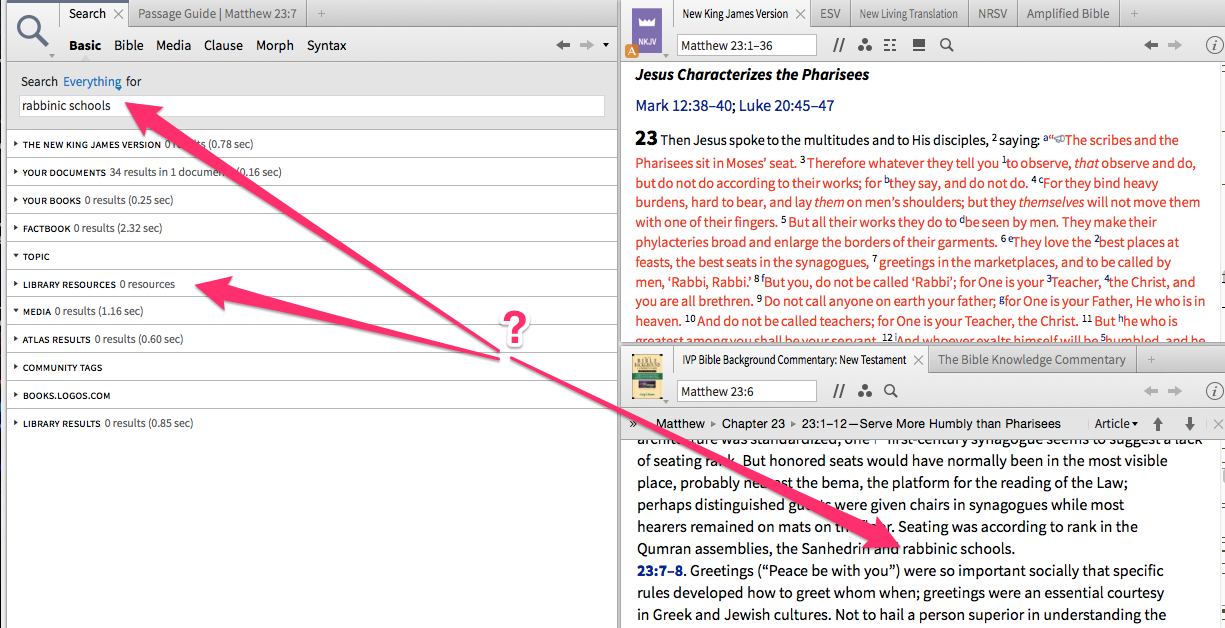The width and height of the screenshot is (1225, 628).
Task: Switch to New Living Translation tab
Action: pyautogui.click(x=909, y=14)
